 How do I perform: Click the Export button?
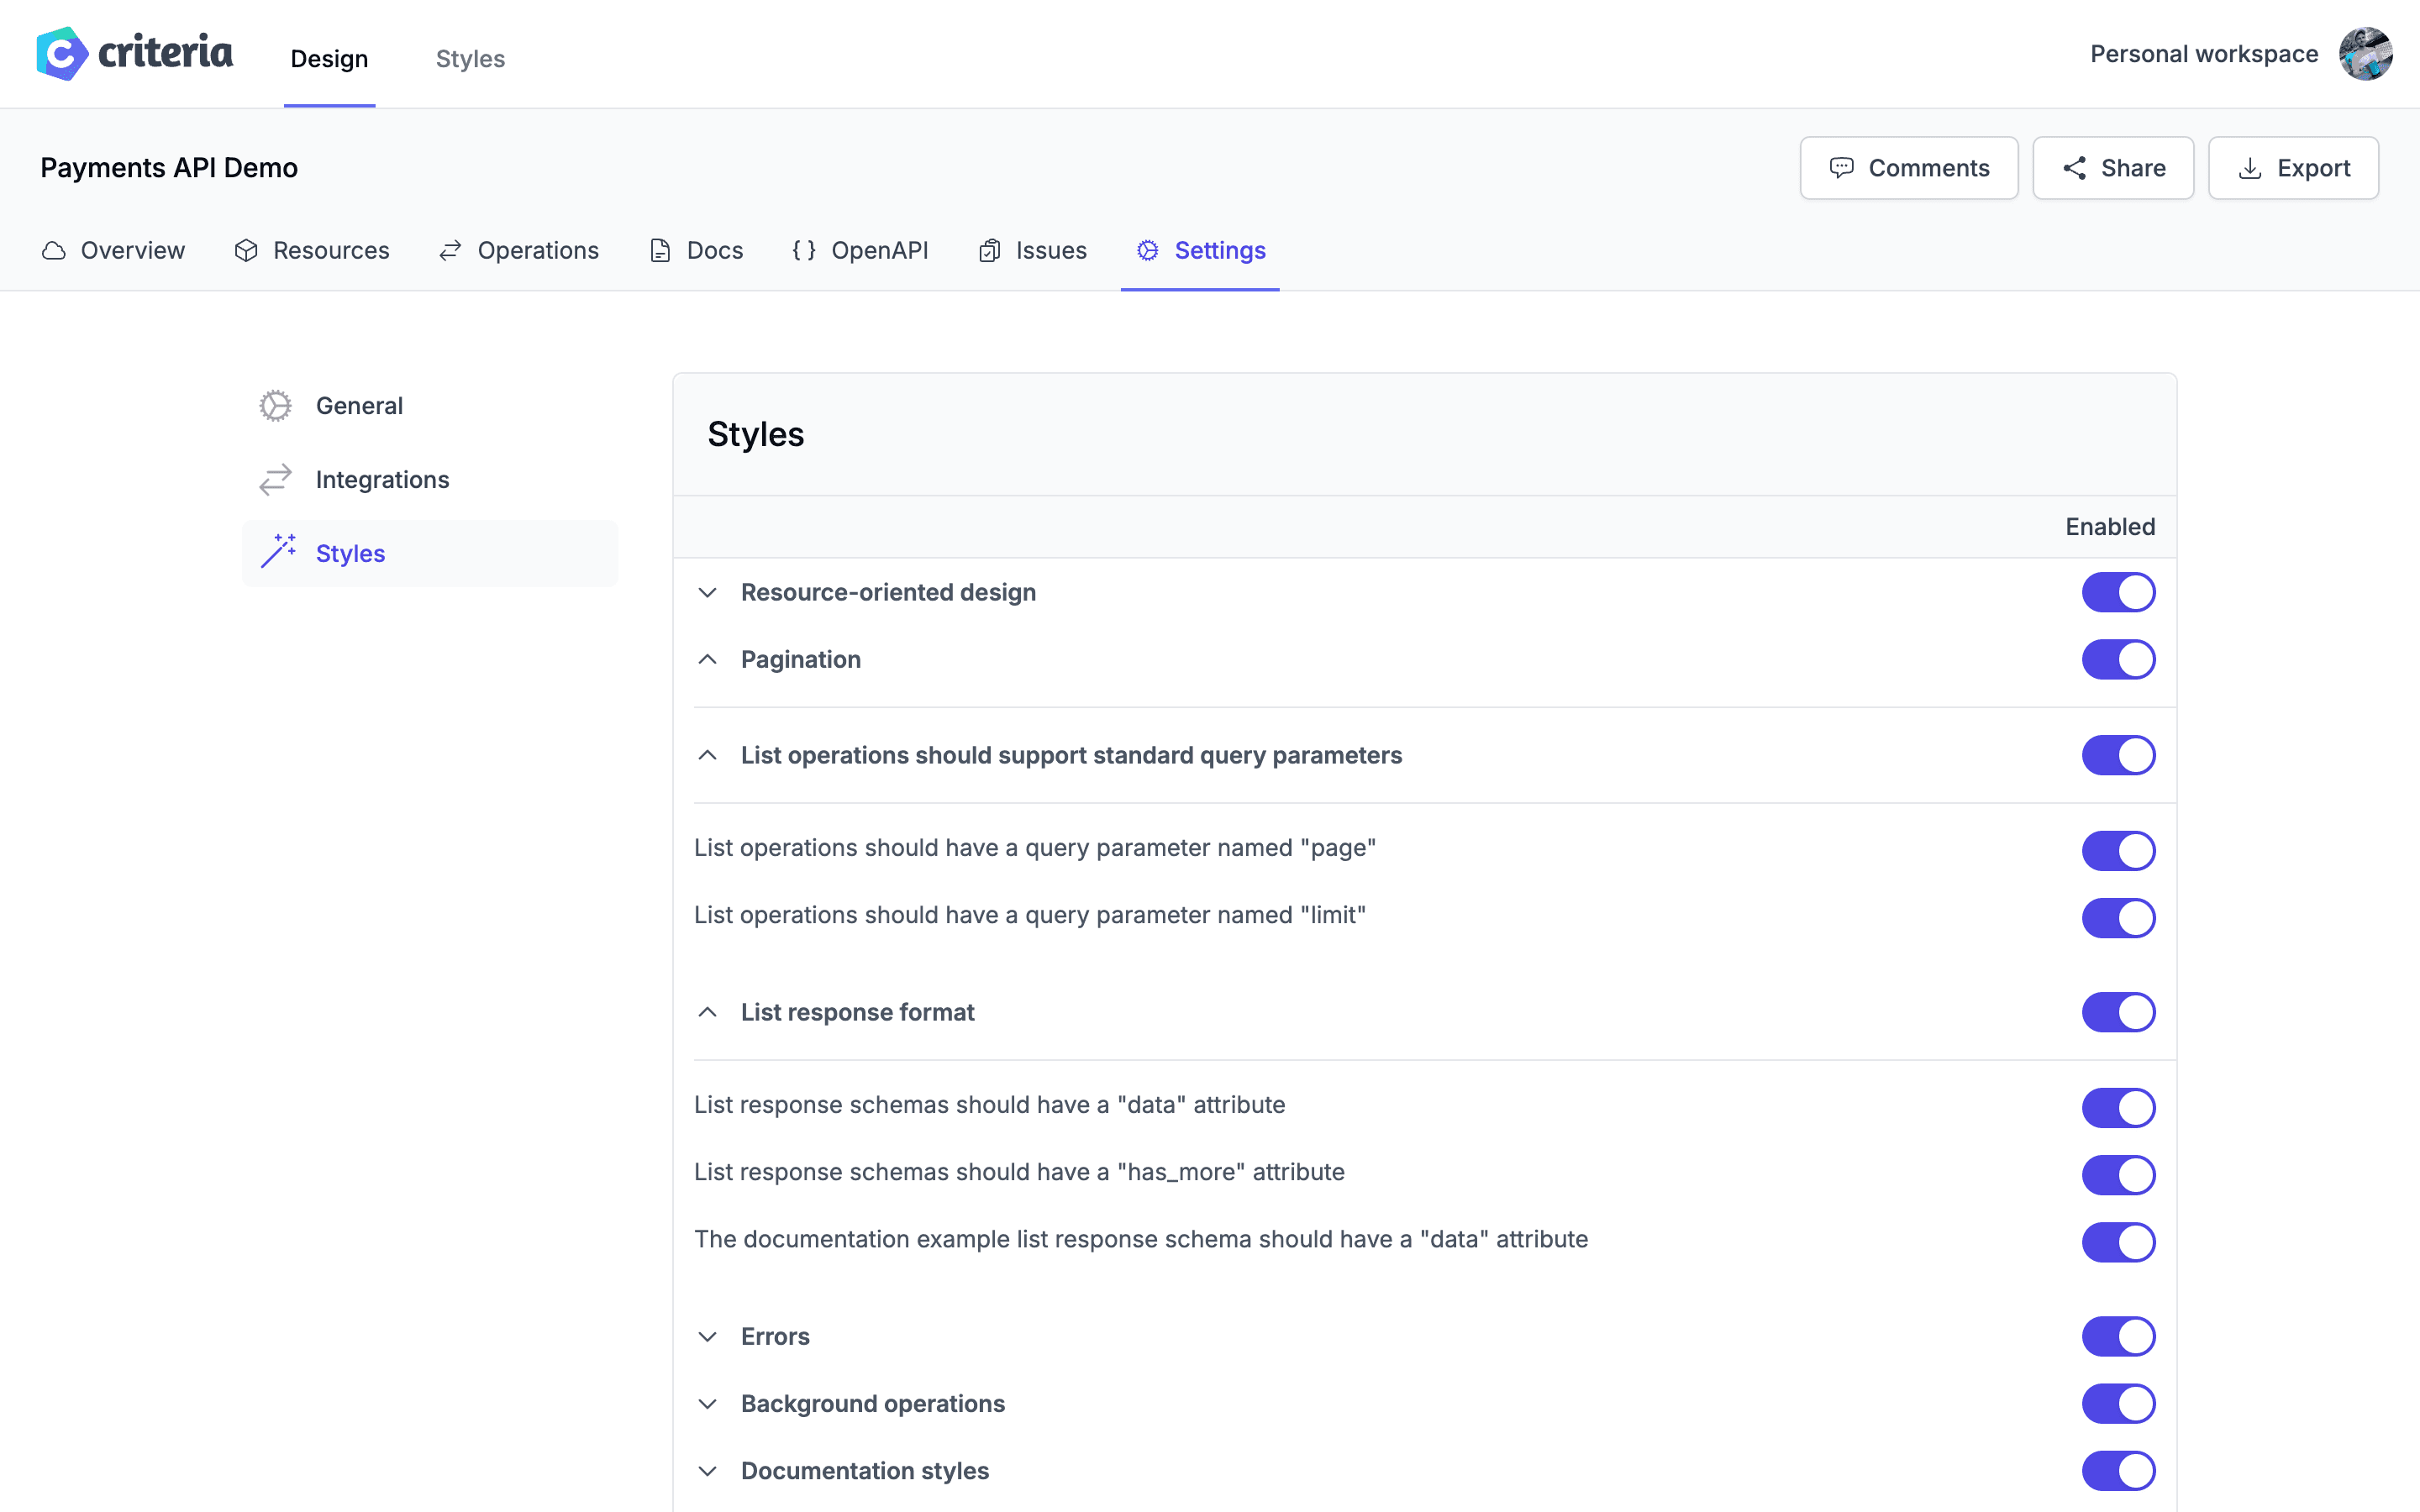(x=2293, y=167)
